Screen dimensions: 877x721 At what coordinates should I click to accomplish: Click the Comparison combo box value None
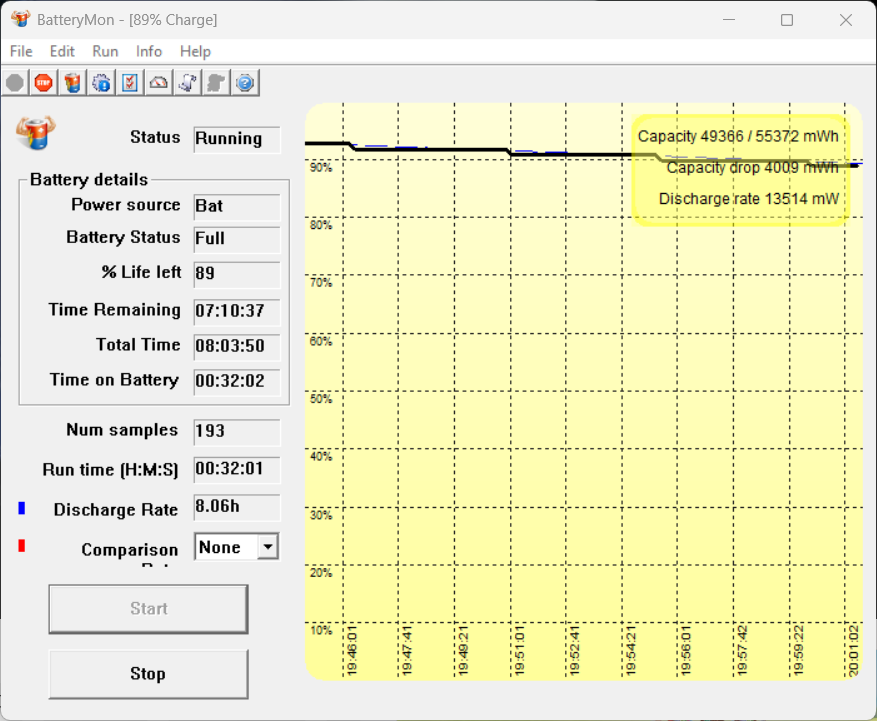coord(226,547)
